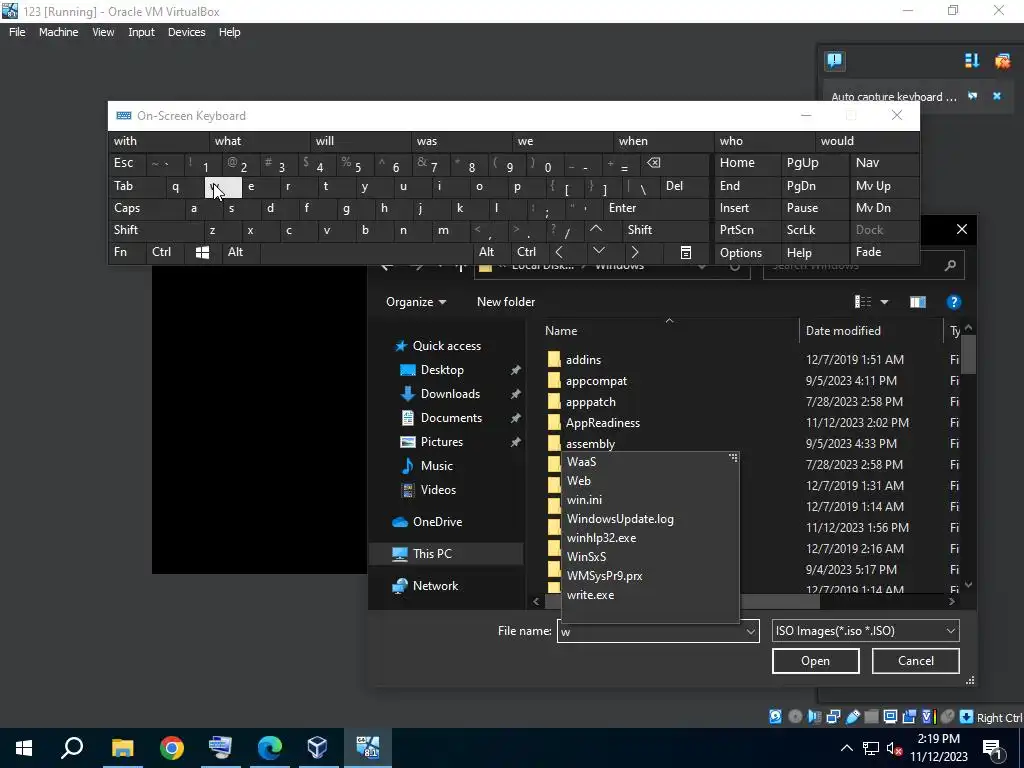Open the Devices menu
This screenshot has width=1024, height=768.
tap(186, 32)
